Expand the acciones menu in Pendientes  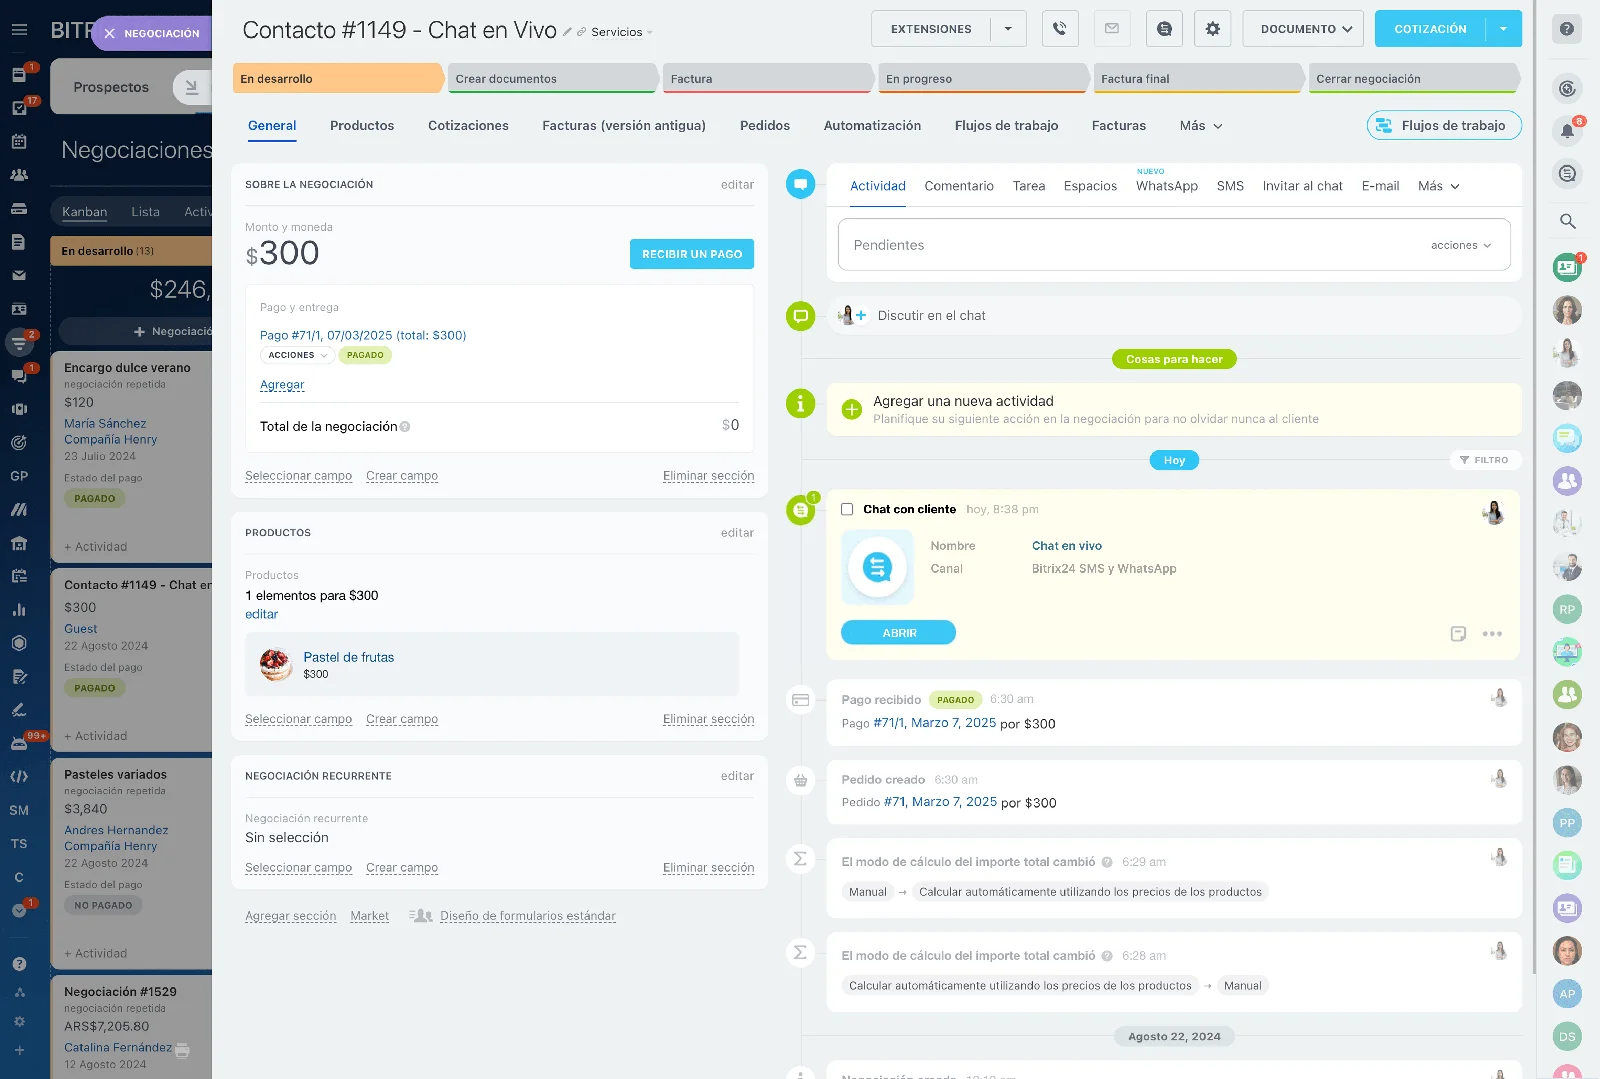[x=1460, y=245]
